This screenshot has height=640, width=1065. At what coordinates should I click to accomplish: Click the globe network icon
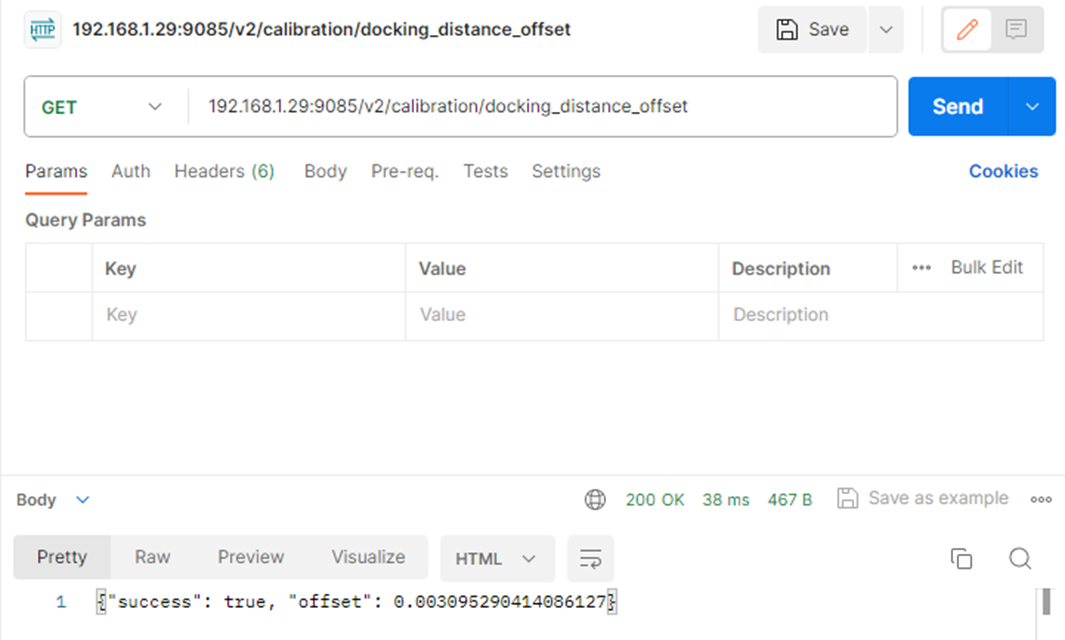click(x=595, y=500)
